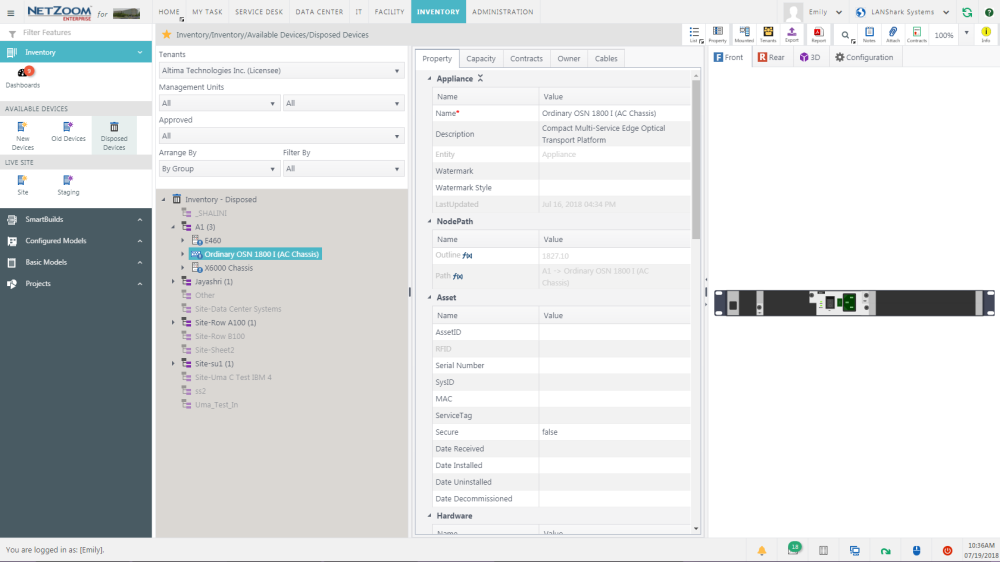Open the hamburger menu beside the NetZoom logo
Image resolution: width=1000 pixels, height=562 pixels.
(x=10, y=13)
